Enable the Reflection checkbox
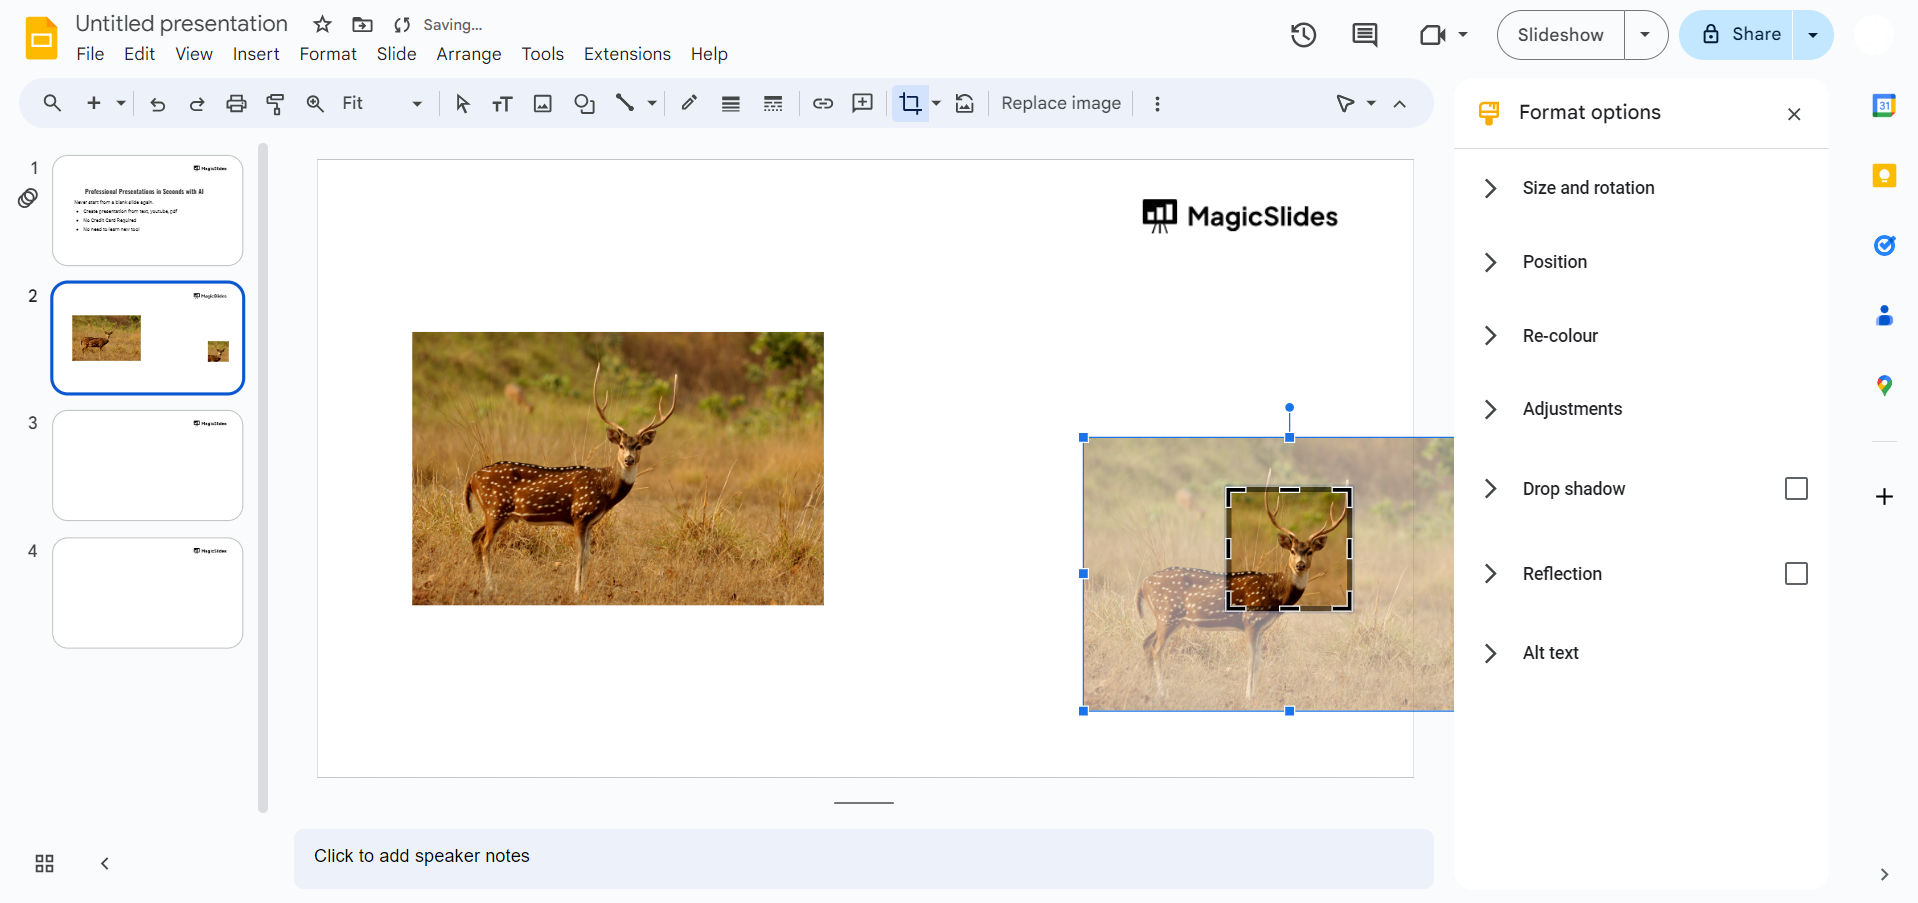Screen dimensions: 1918x903 (1796, 574)
